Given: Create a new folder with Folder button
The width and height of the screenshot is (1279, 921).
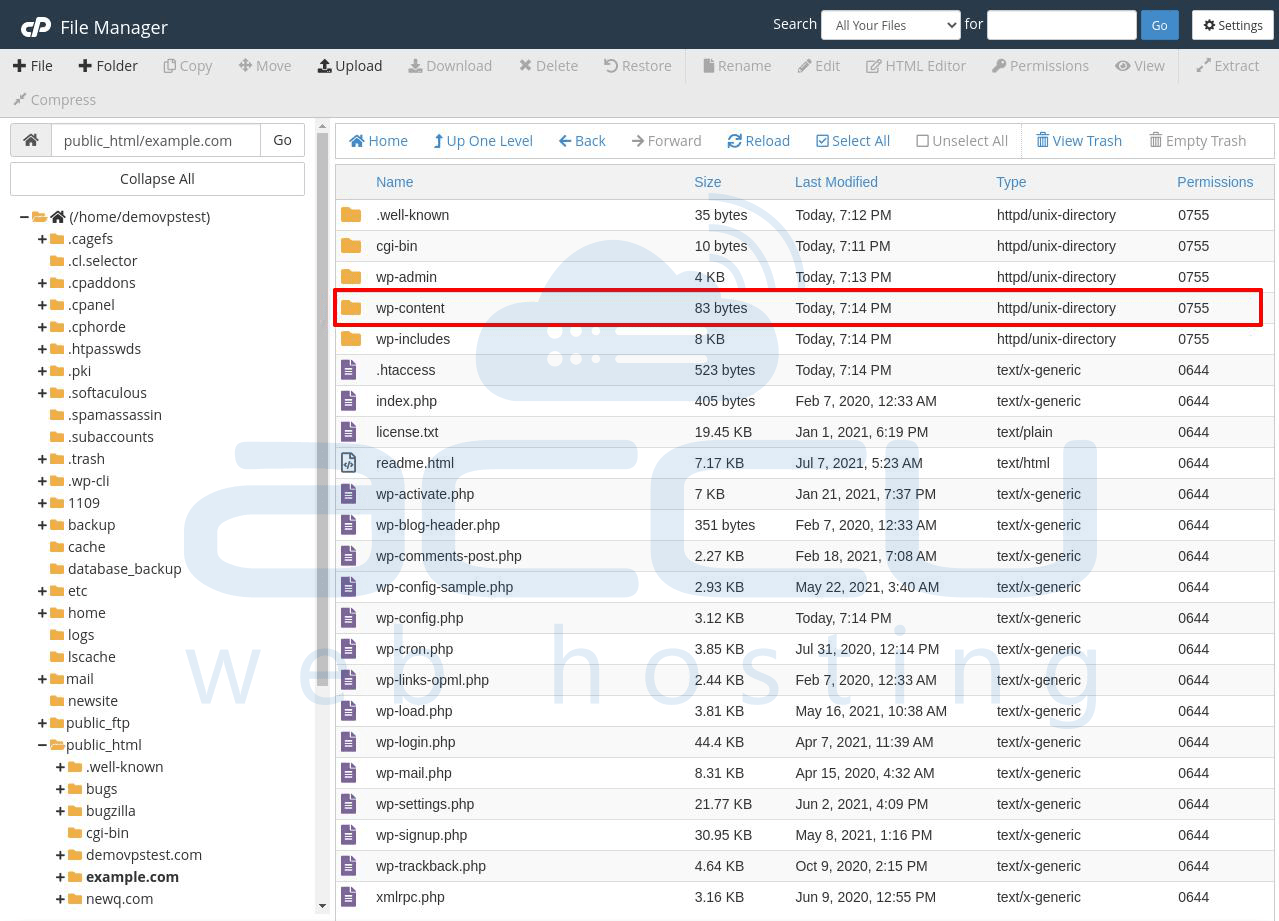Looking at the screenshot, I should (108, 66).
